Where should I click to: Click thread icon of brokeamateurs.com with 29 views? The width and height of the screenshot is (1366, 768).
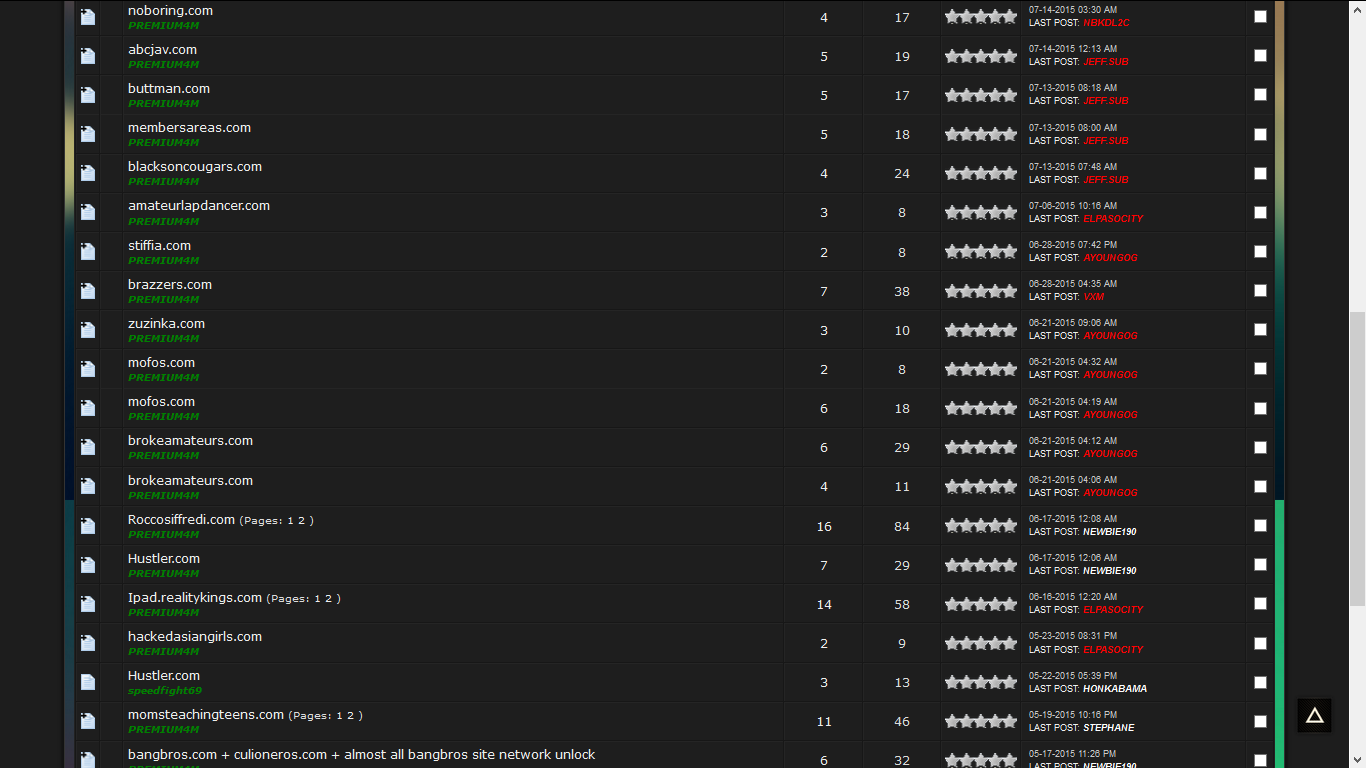point(88,447)
